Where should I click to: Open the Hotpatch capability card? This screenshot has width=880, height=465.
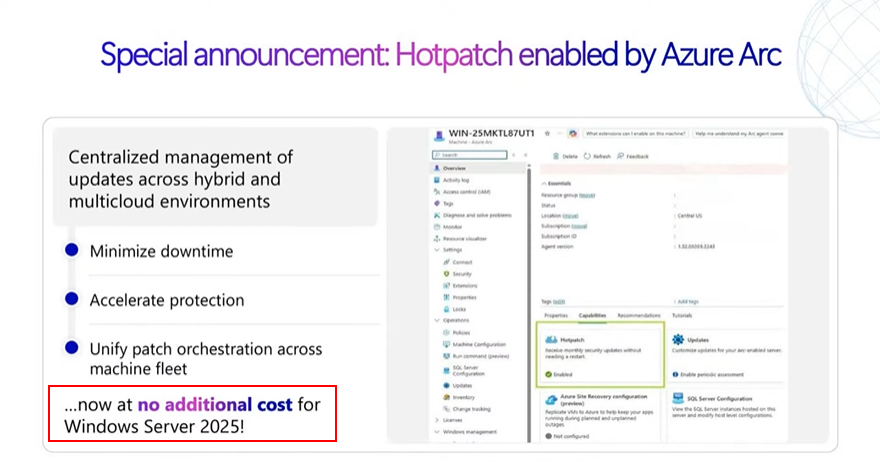pos(601,354)
